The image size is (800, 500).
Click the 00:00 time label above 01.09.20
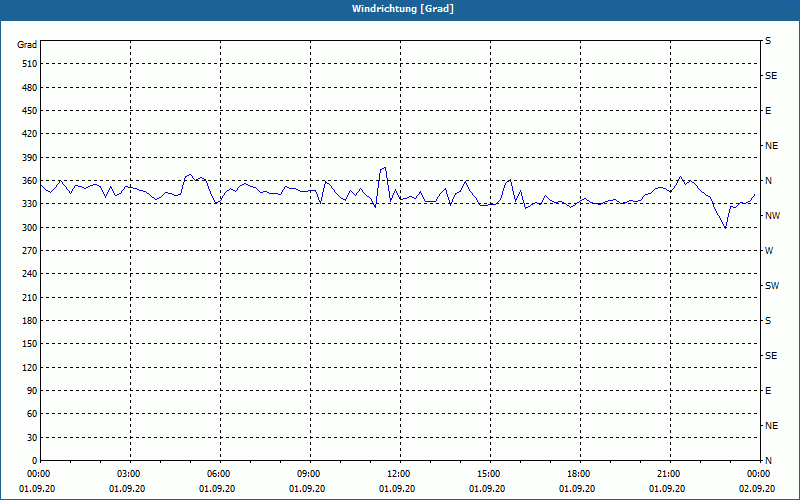[x=37, y=474]
